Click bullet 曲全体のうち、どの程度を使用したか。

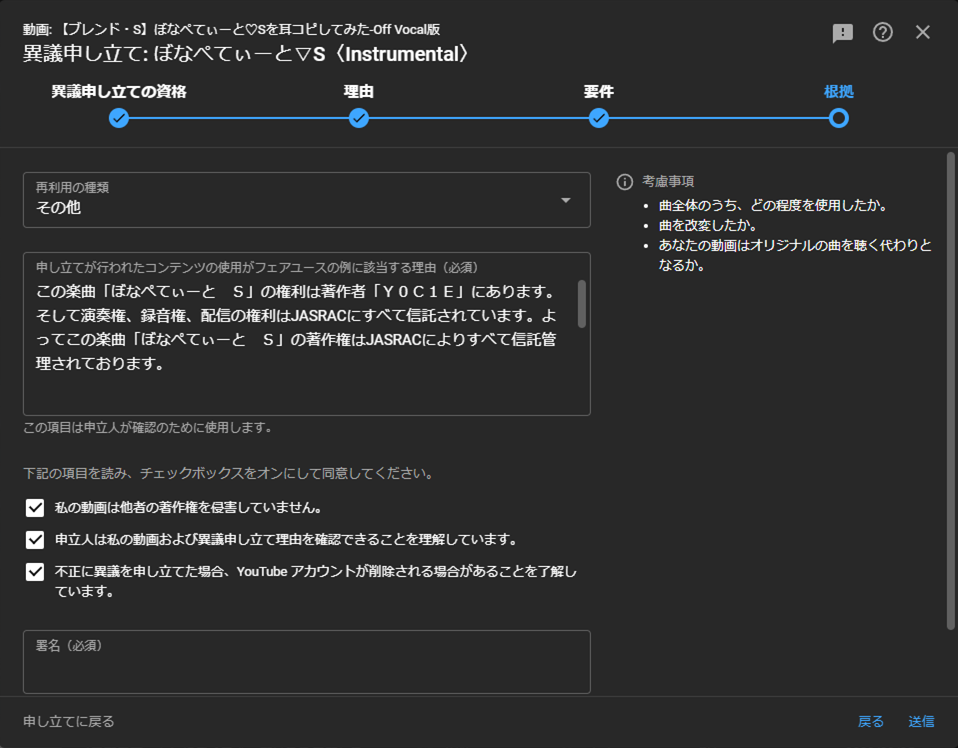pyautogui.click(x=773, y=205)
